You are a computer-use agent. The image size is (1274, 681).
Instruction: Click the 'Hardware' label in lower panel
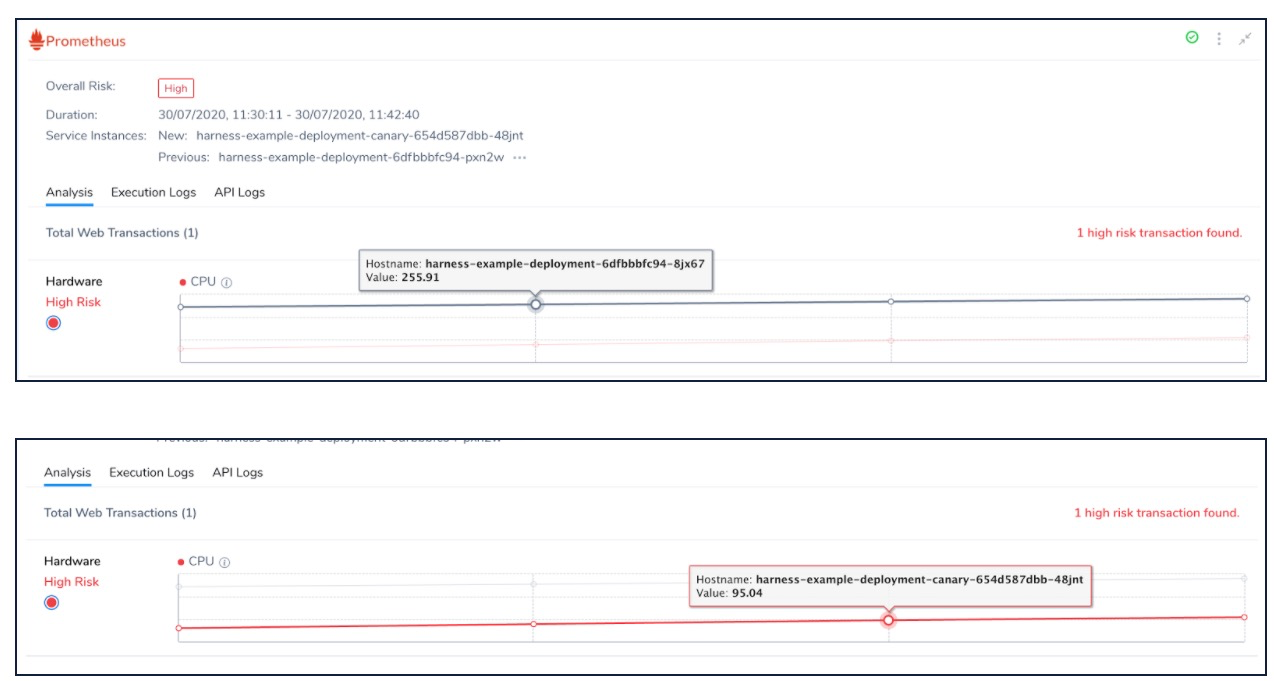tap(72, 562)
